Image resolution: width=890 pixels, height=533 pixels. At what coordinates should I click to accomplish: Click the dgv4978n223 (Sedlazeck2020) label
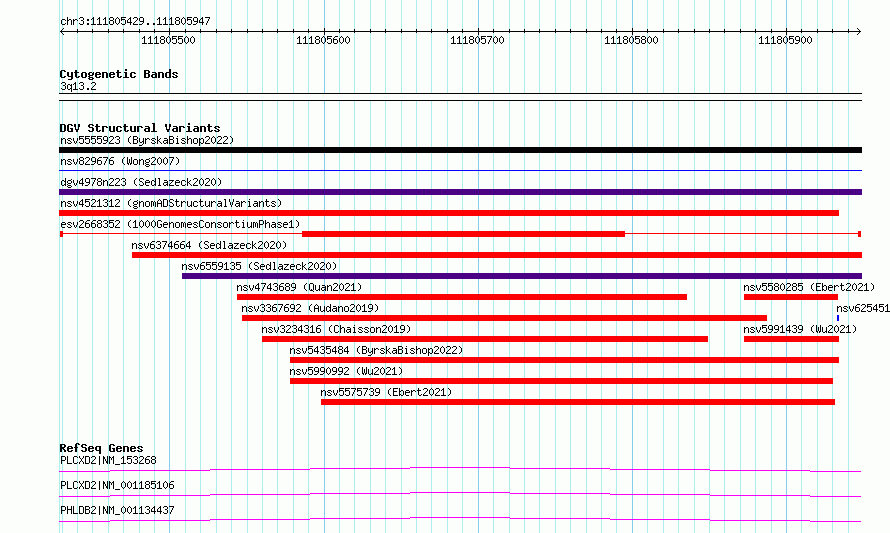click(141, 182)
